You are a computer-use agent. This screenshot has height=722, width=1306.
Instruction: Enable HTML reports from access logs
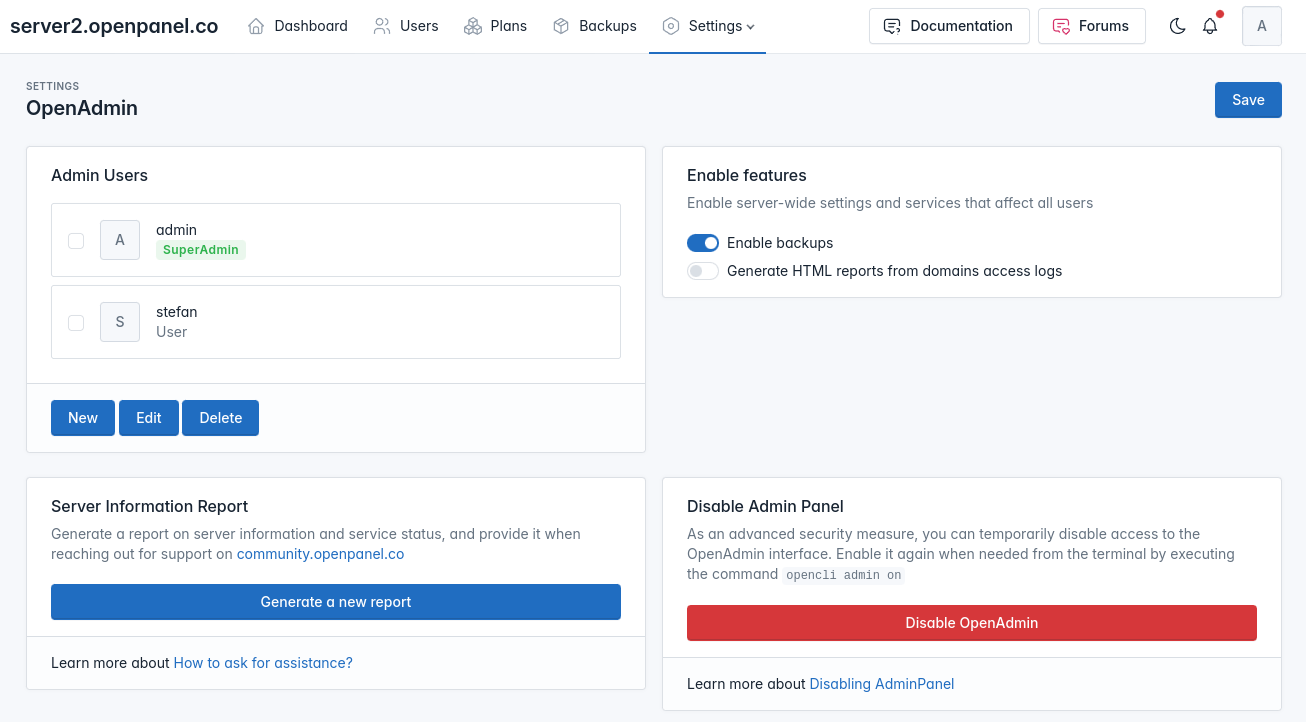[703, 271]
